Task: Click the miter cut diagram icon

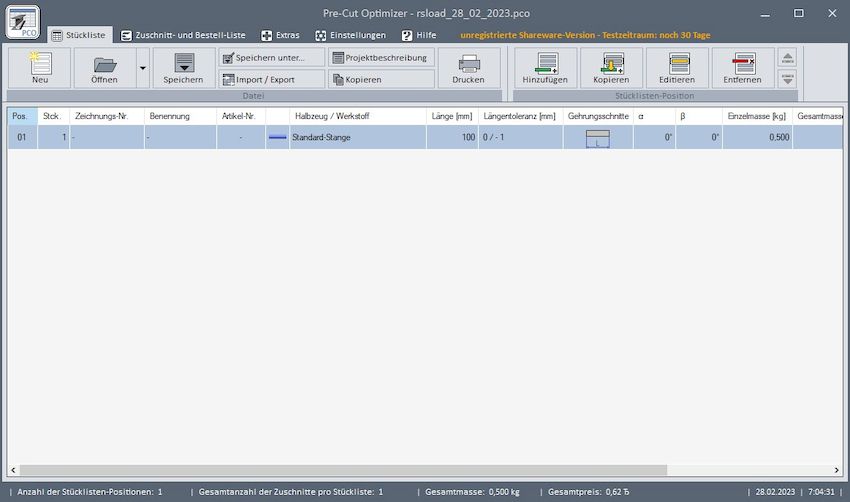Action: [x=598, y=138]
